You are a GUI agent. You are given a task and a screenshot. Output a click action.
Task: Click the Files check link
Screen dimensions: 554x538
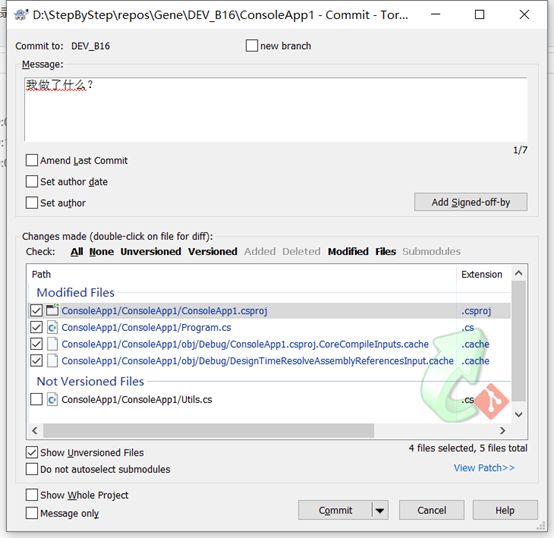(385, 252)
